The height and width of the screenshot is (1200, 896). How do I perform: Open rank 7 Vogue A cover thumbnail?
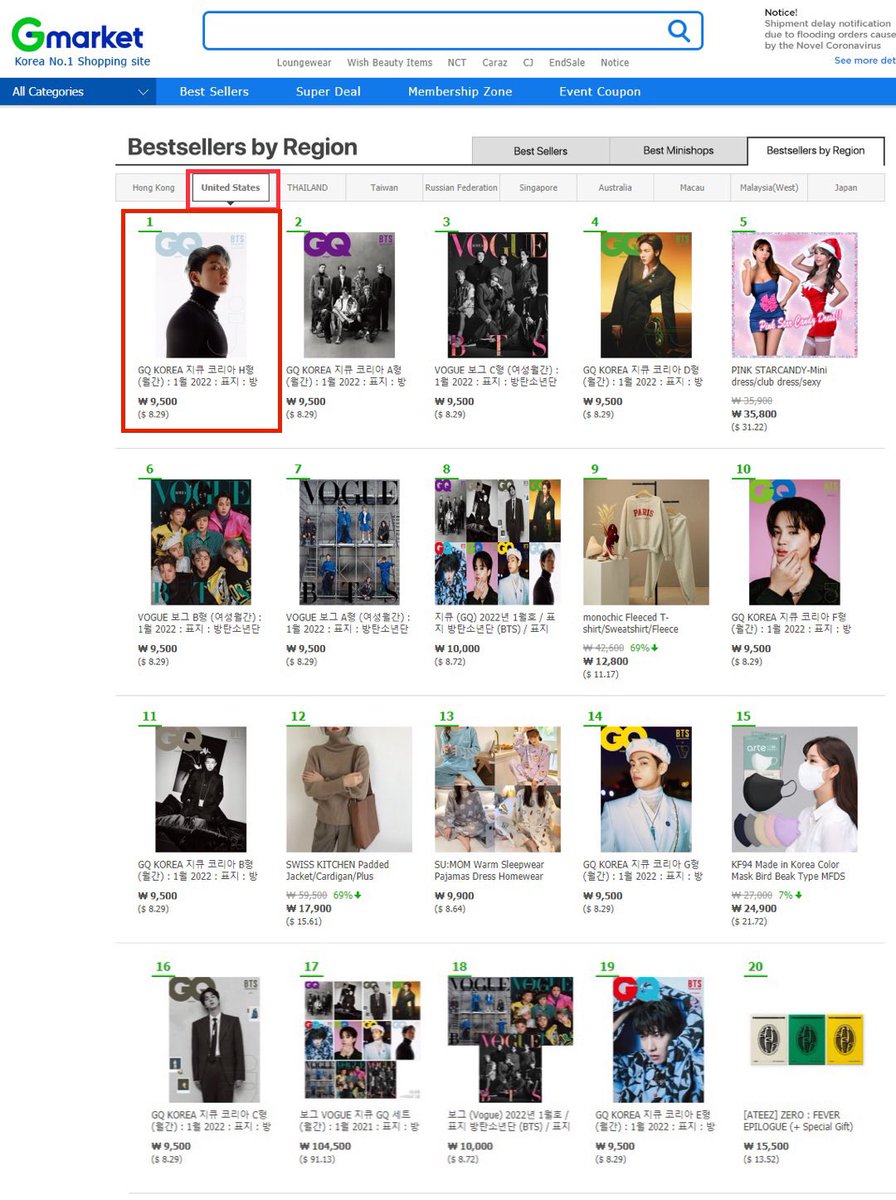click(x=349, y=542)
